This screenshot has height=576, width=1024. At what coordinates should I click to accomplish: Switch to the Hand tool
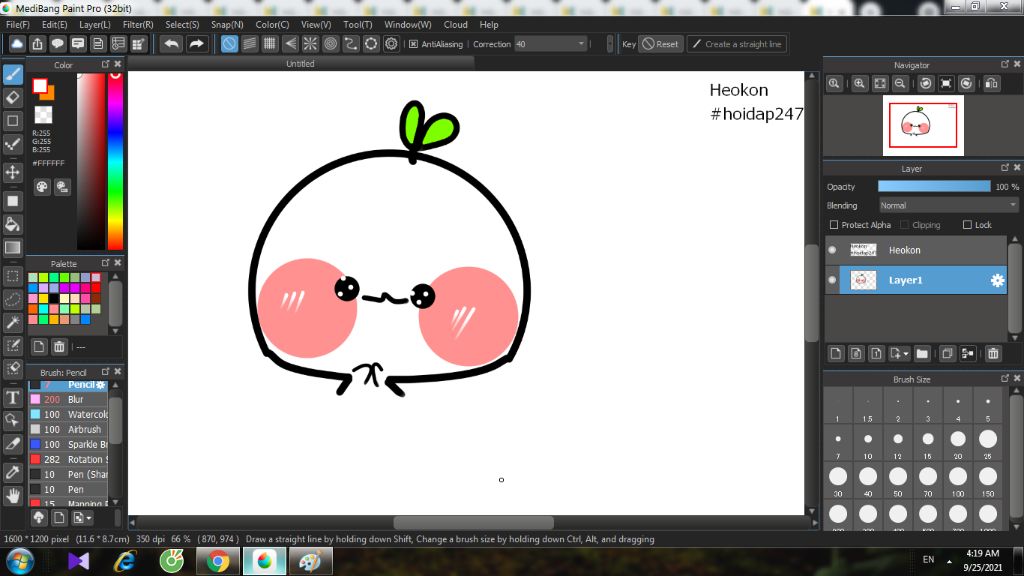[x=12, y=496]
